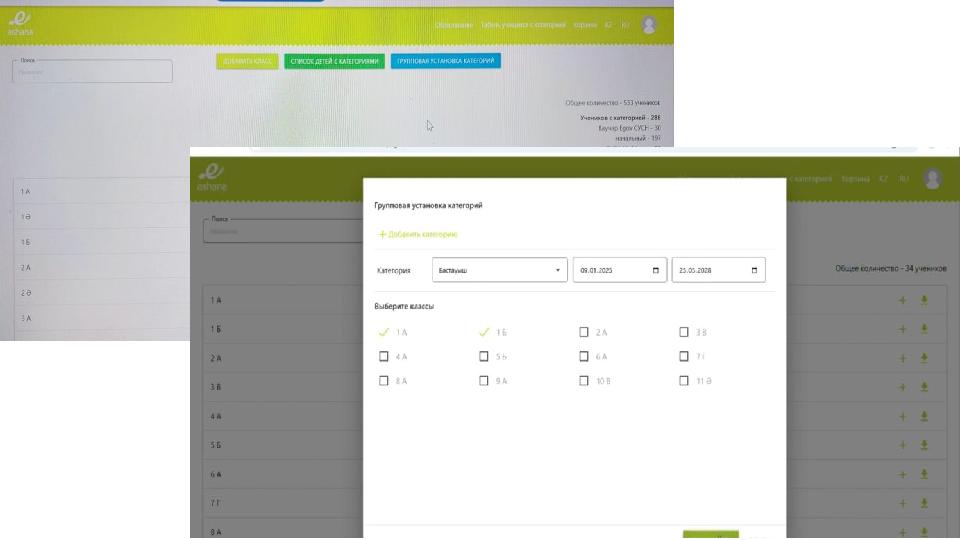Click the Поиск search field in front window
This screenshot has width=960, height=540.
tap(283, 230)
